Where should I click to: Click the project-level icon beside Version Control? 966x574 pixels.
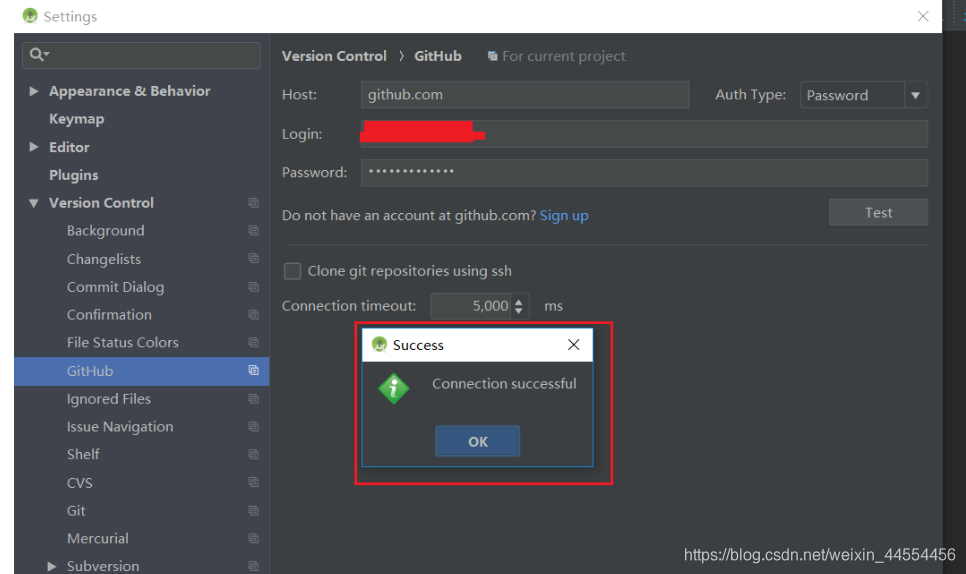(x=253, y=203)
